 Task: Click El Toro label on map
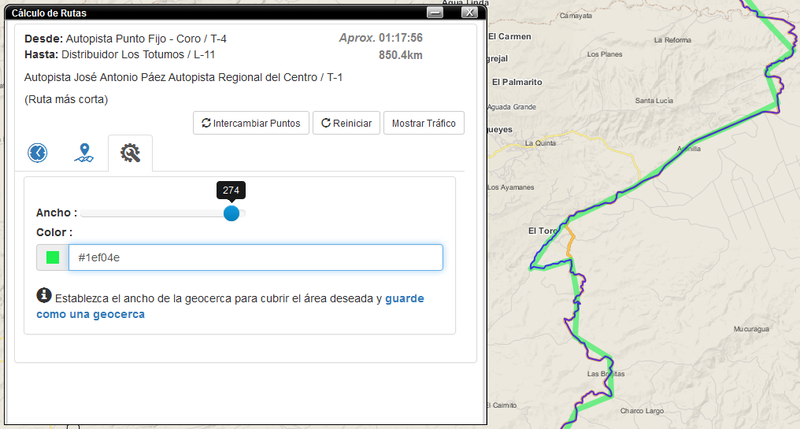[x=542, y=231]
